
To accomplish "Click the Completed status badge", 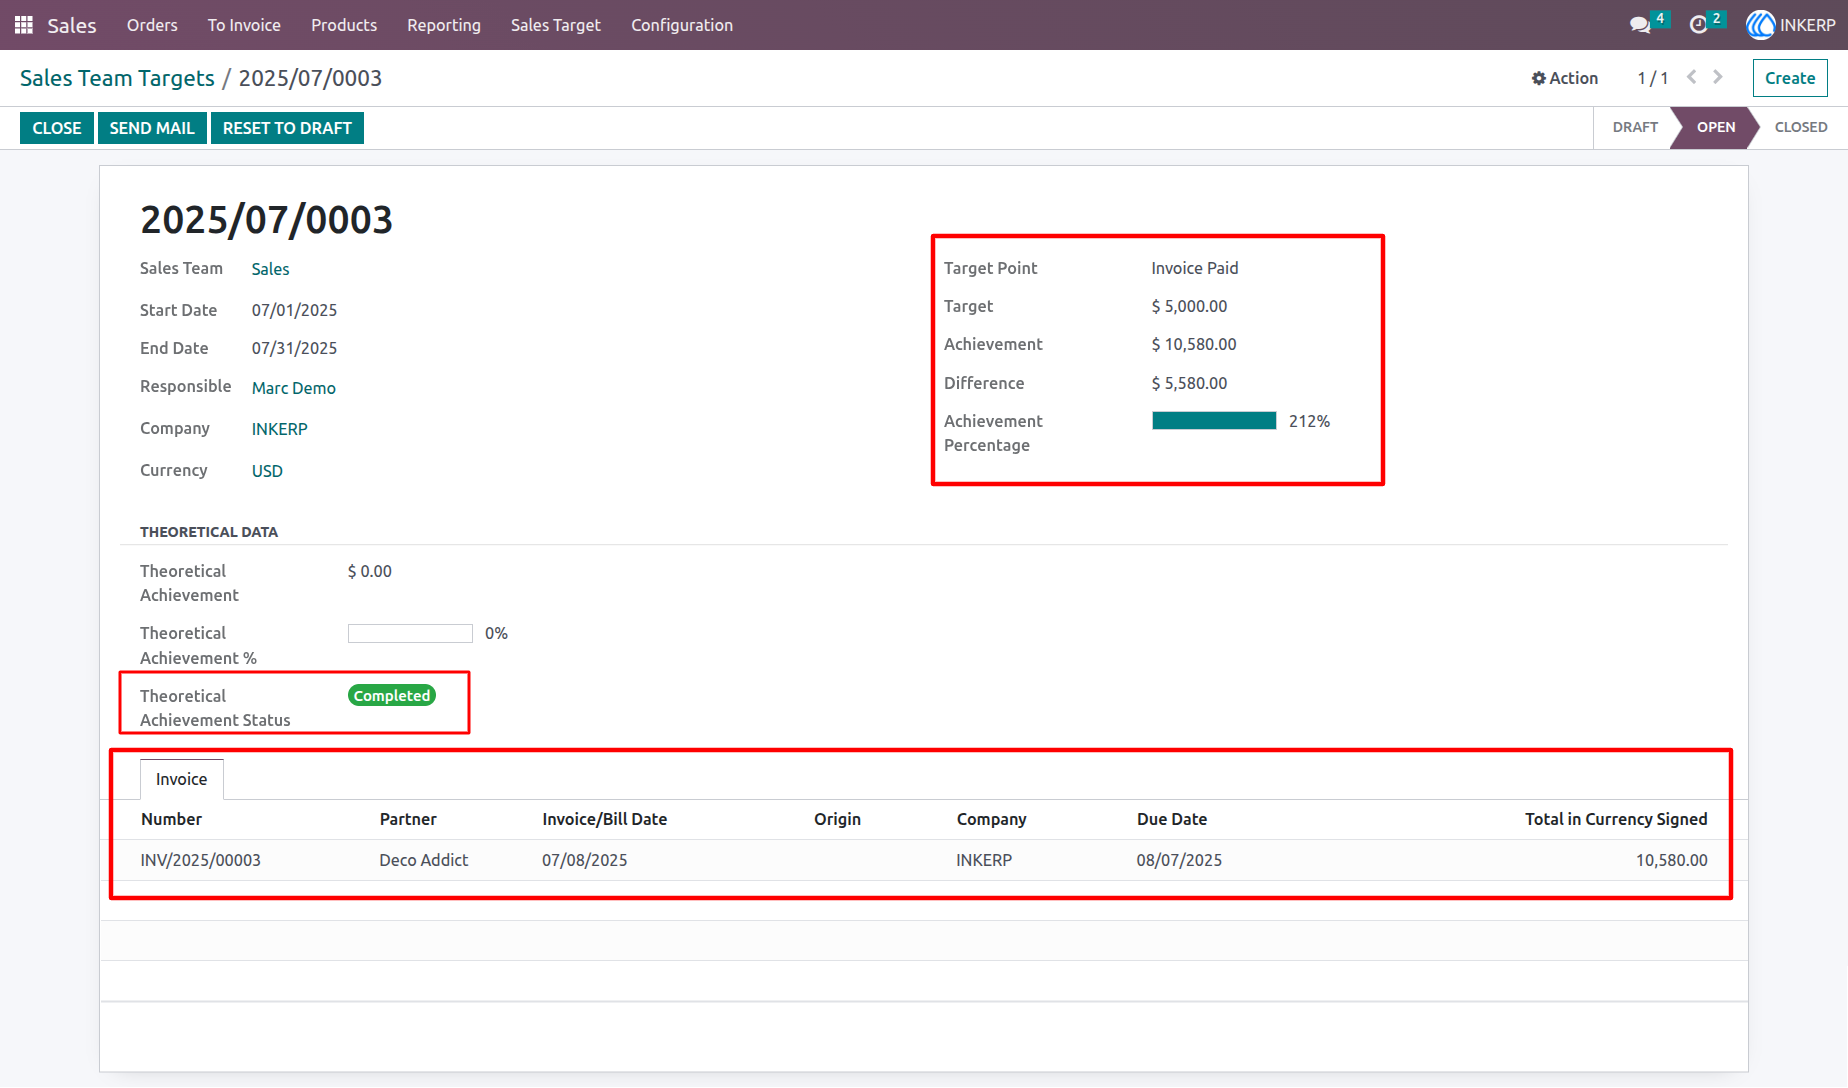I will pyautogui.click(x=392, y=695).
